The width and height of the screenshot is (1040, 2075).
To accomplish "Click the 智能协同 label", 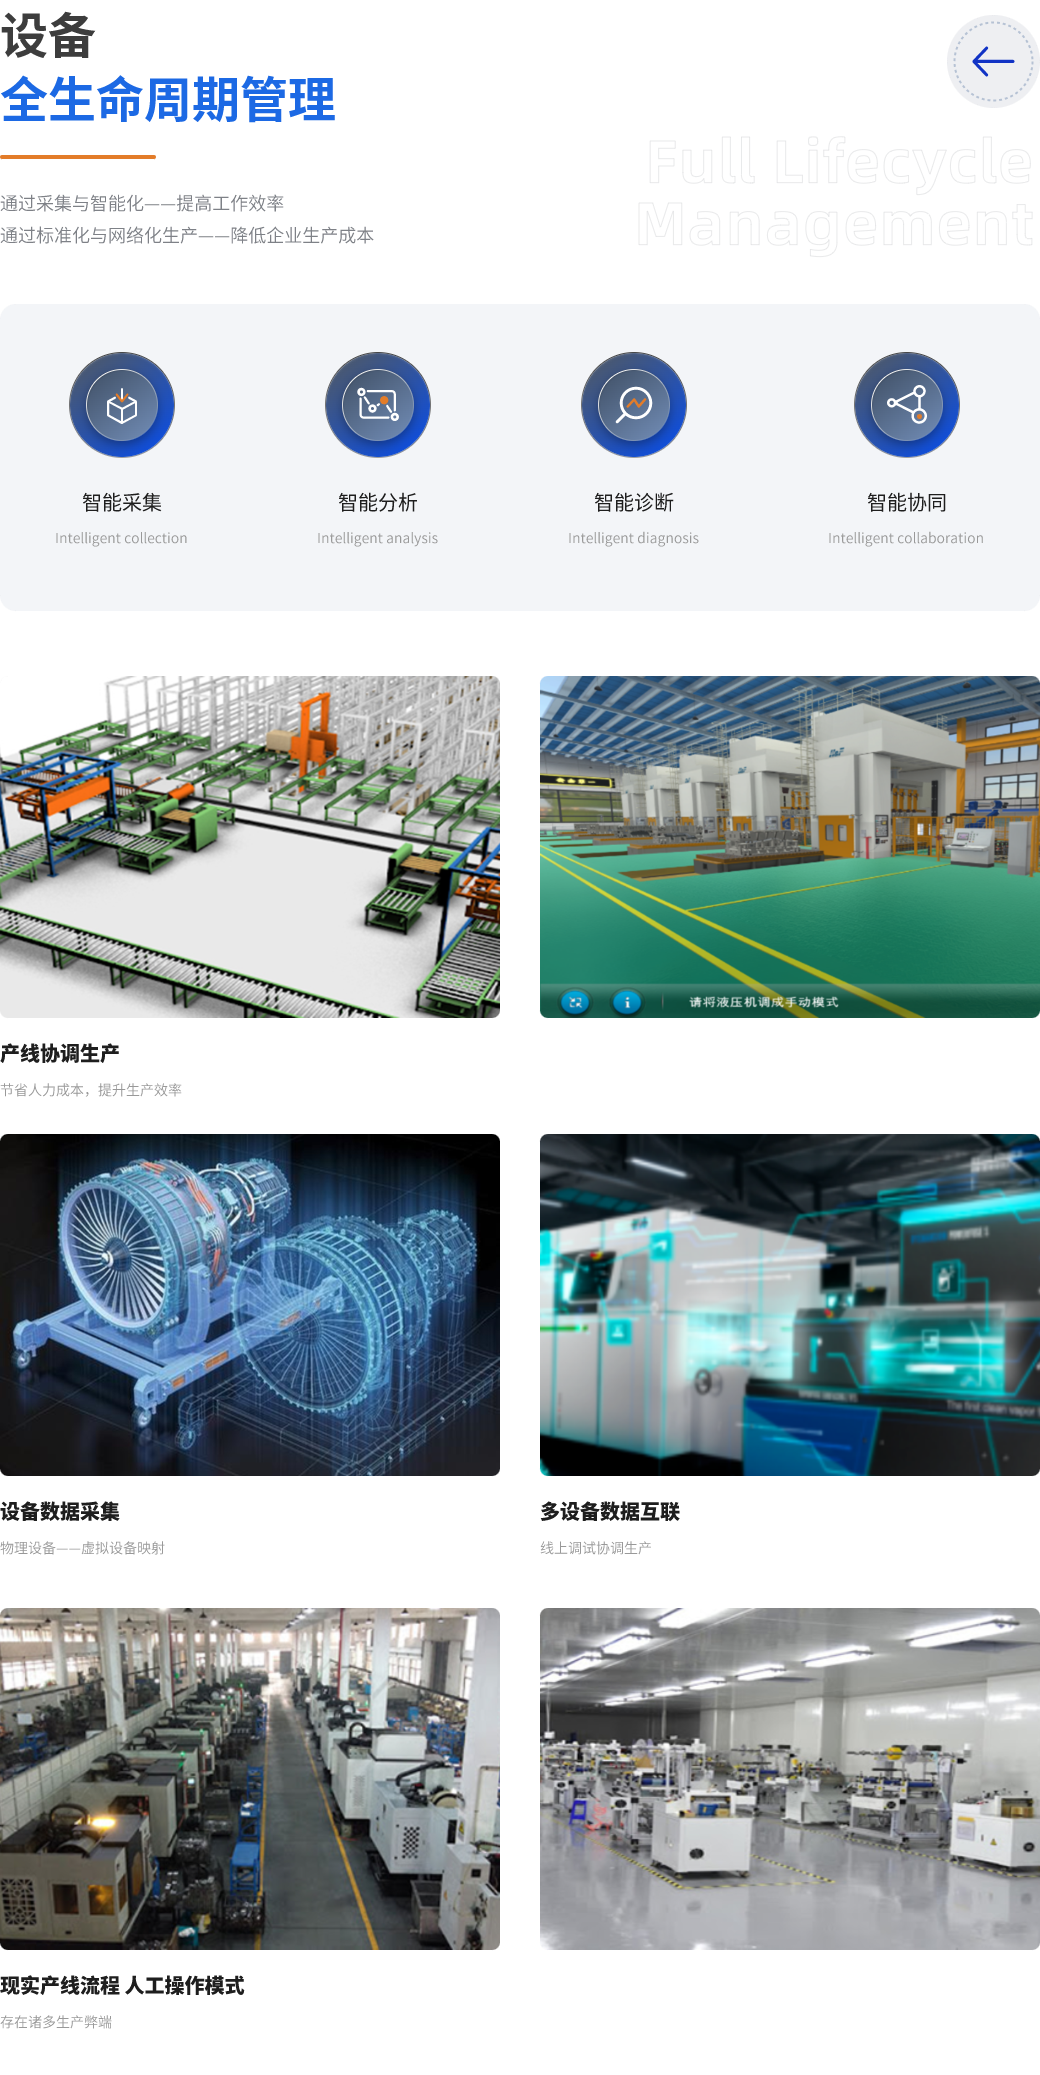I will click(907, 502).
